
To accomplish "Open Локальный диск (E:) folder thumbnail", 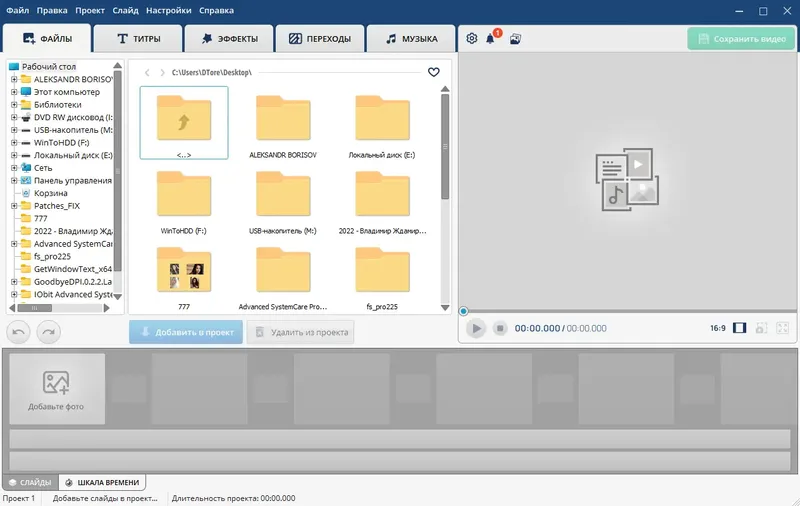I will click(382, 123).
